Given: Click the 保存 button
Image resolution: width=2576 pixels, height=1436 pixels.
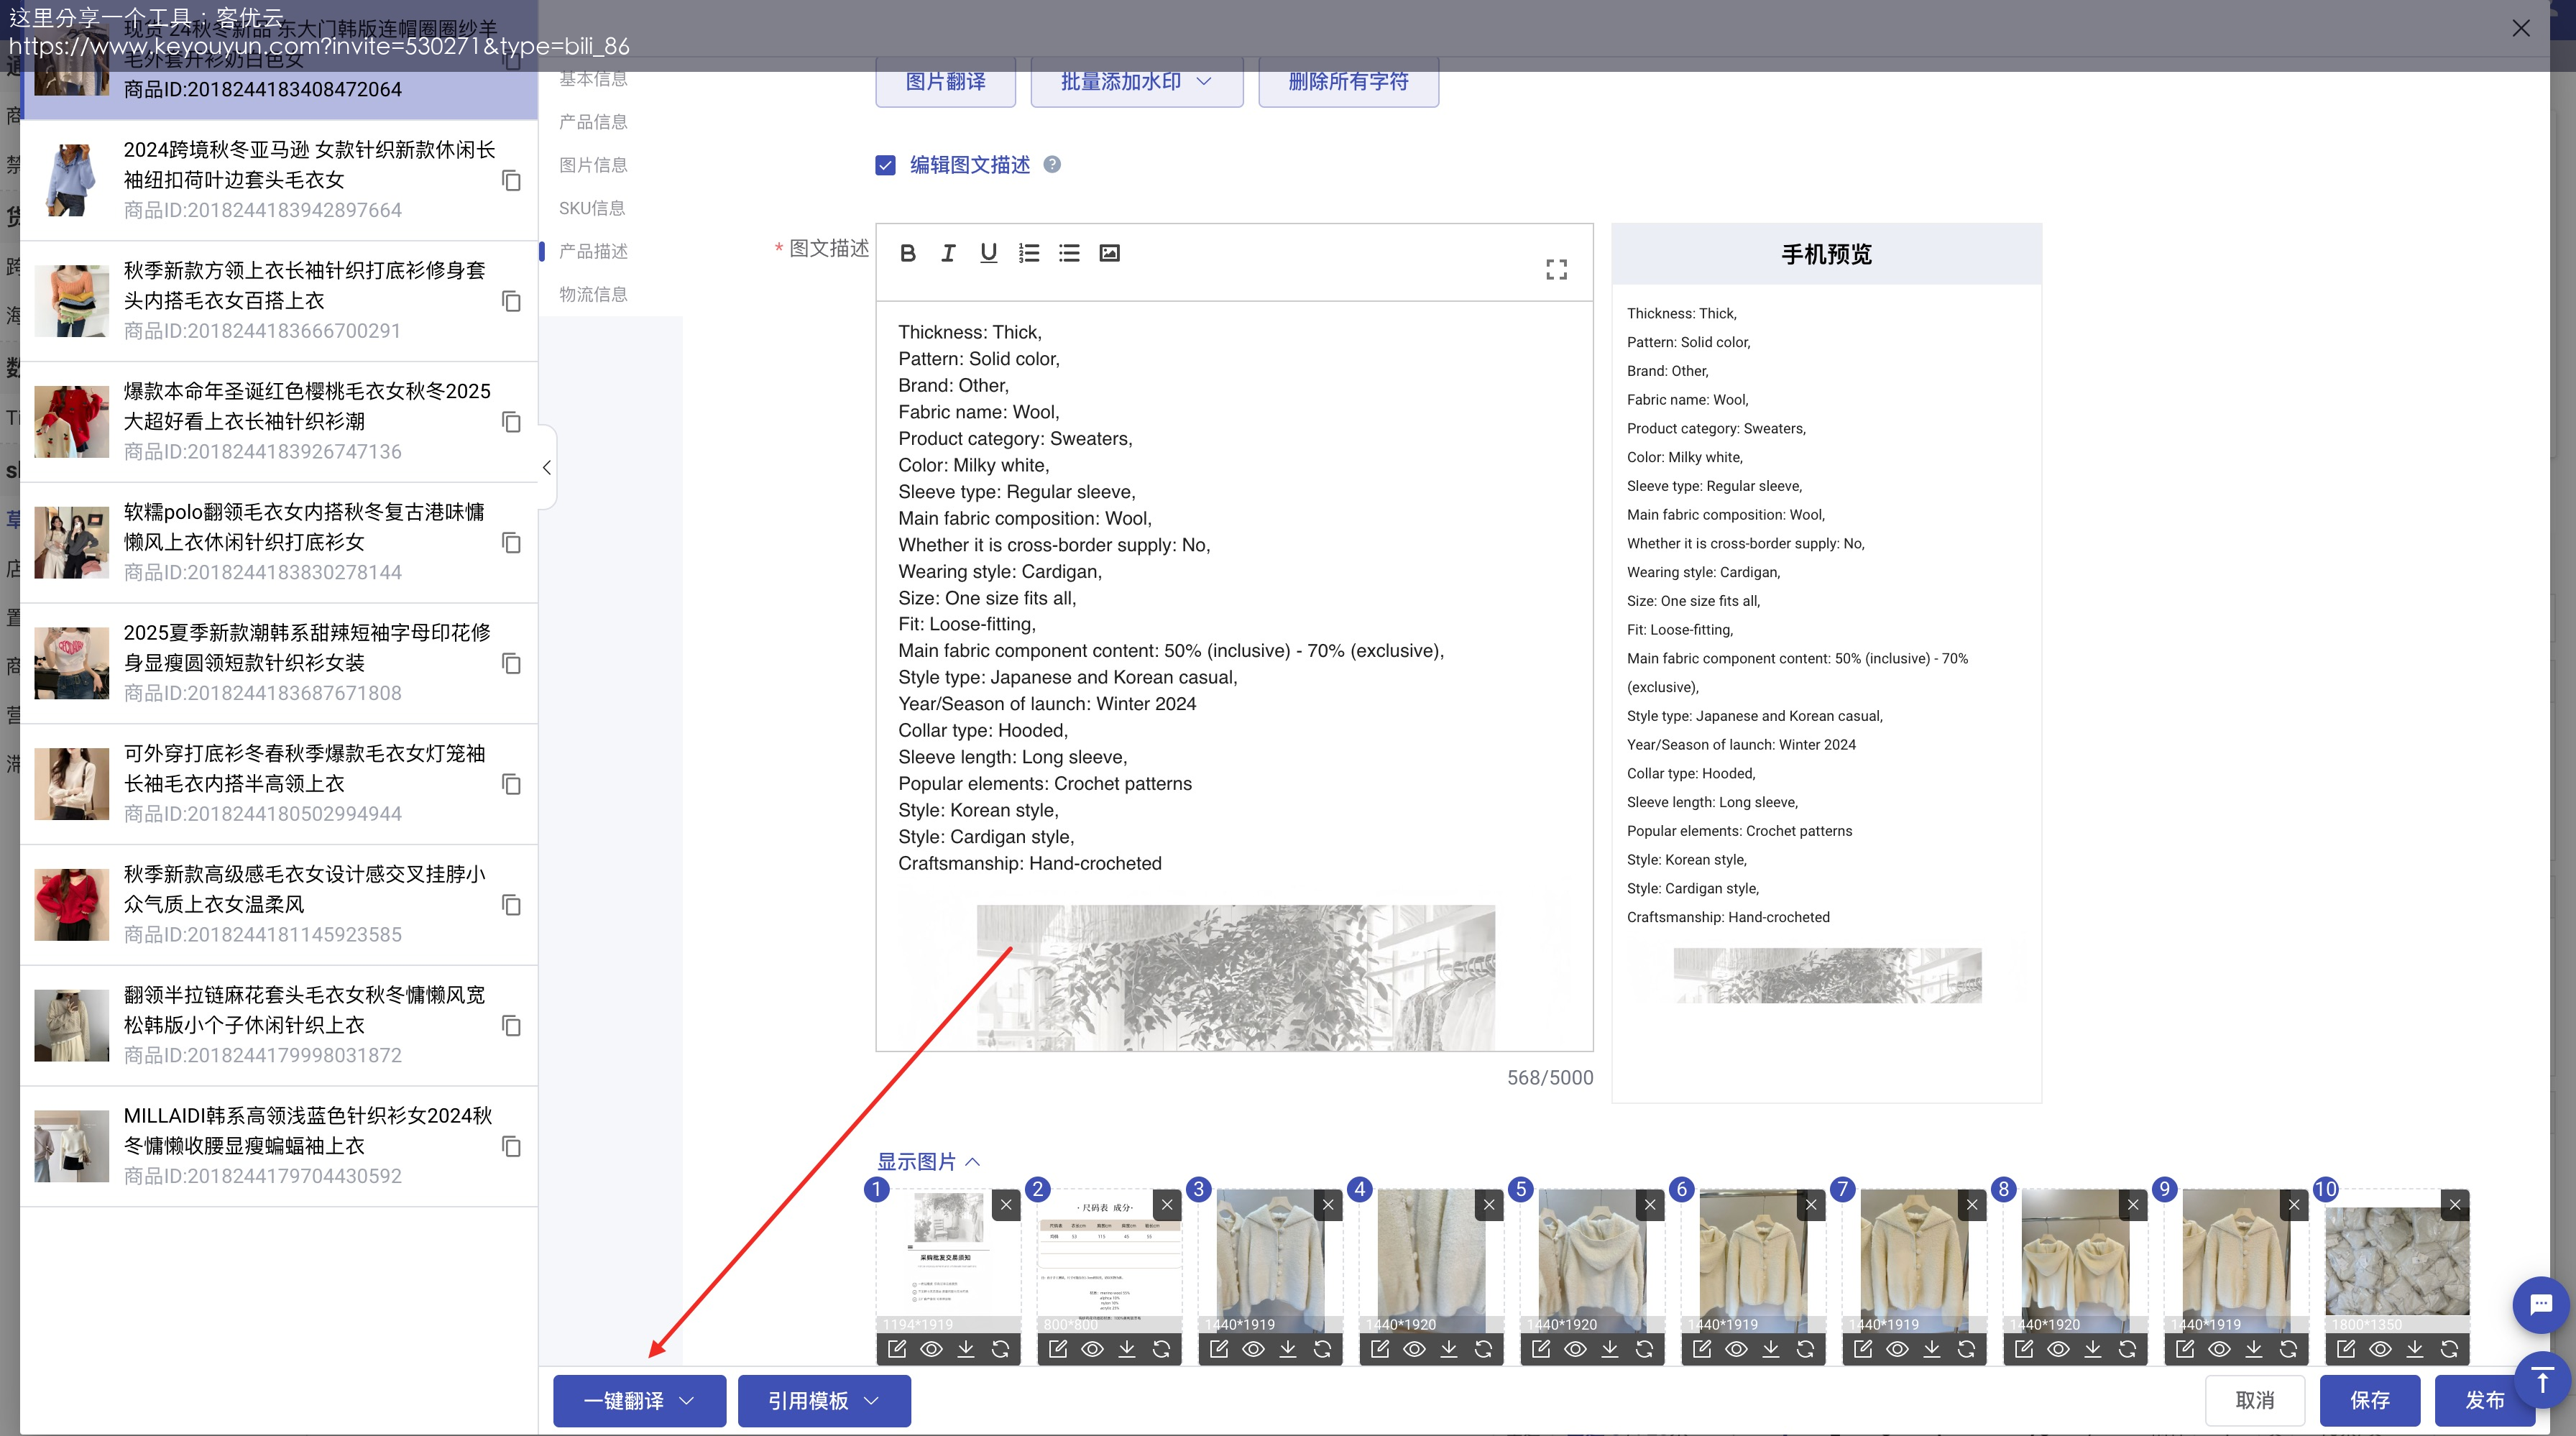Looking at the screenshot, I should point(2369,1400).
